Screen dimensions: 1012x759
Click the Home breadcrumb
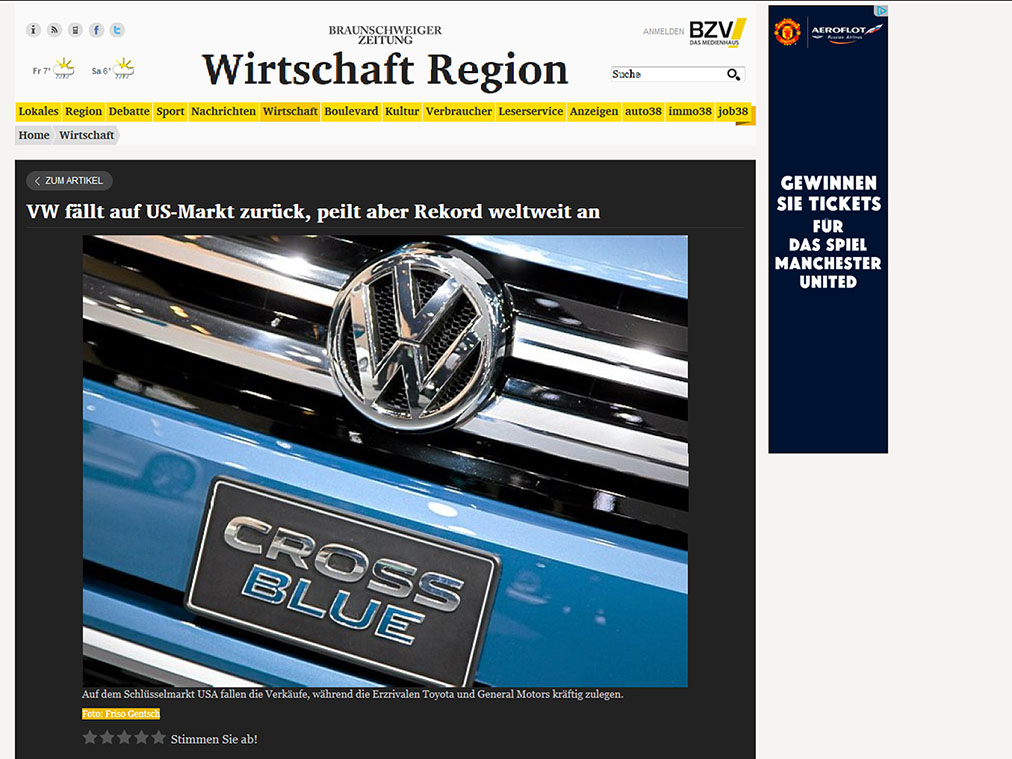pyautogui.click(x=34, y=135)
